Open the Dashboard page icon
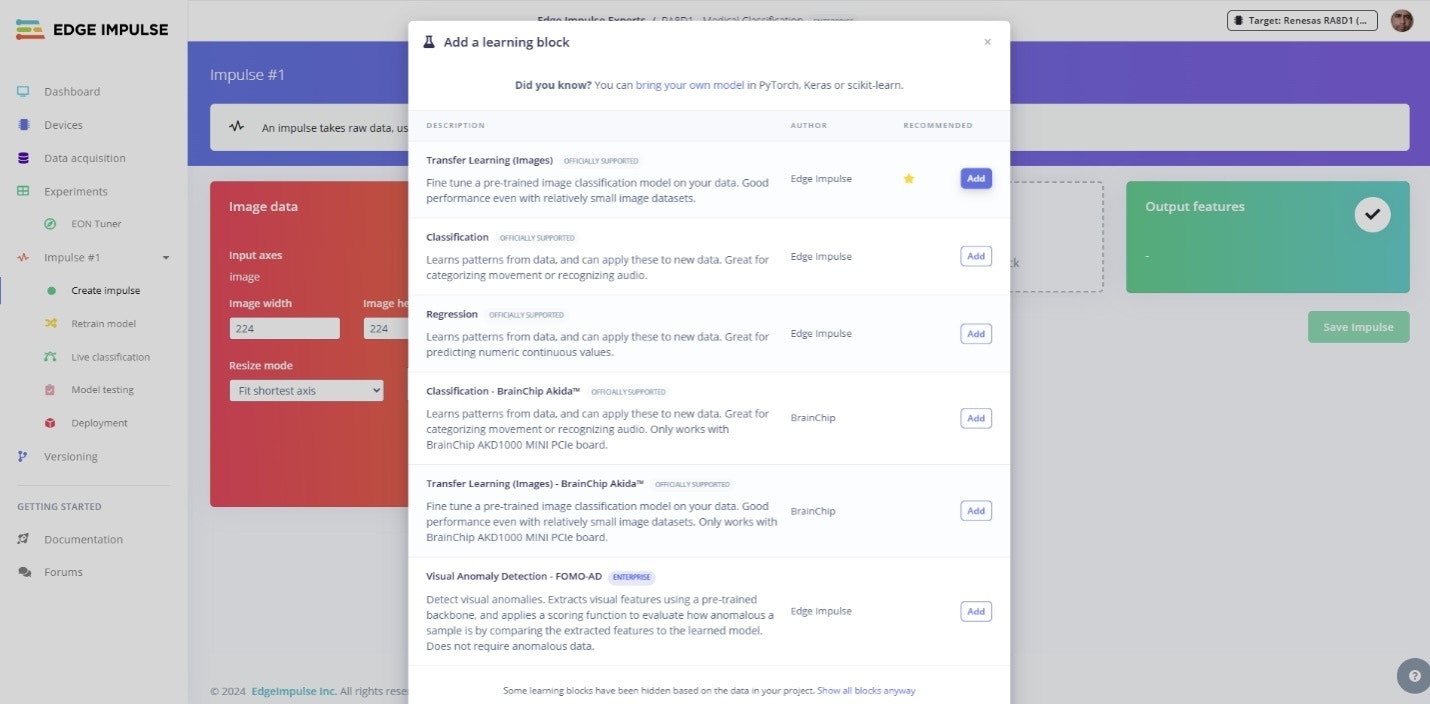Image resolution: width=1430 pixels, height=704 pixels. pyautogui.click(x=23, y=91)
